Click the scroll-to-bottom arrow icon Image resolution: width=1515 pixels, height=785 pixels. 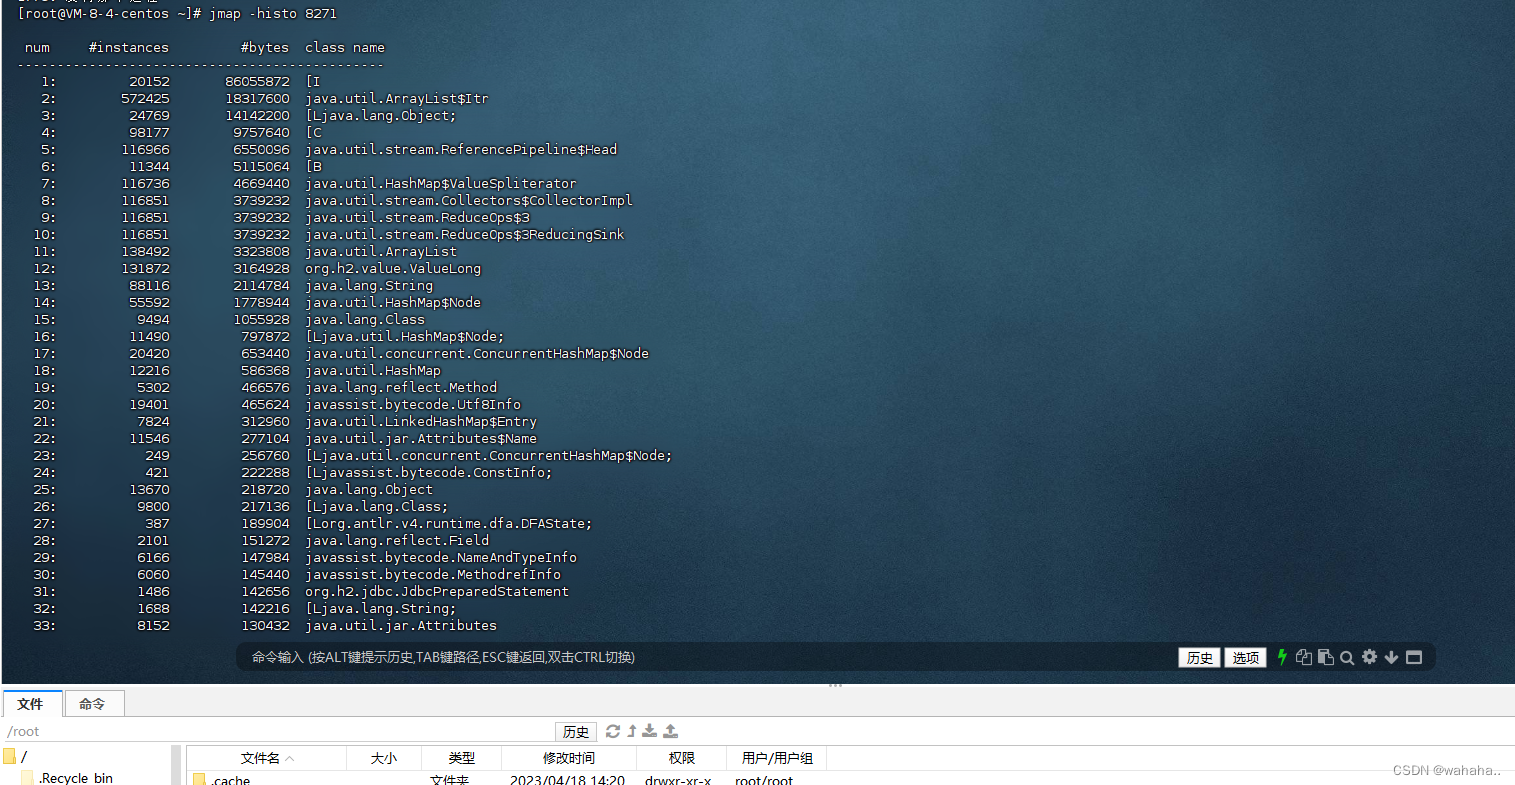click(1391, 657)
